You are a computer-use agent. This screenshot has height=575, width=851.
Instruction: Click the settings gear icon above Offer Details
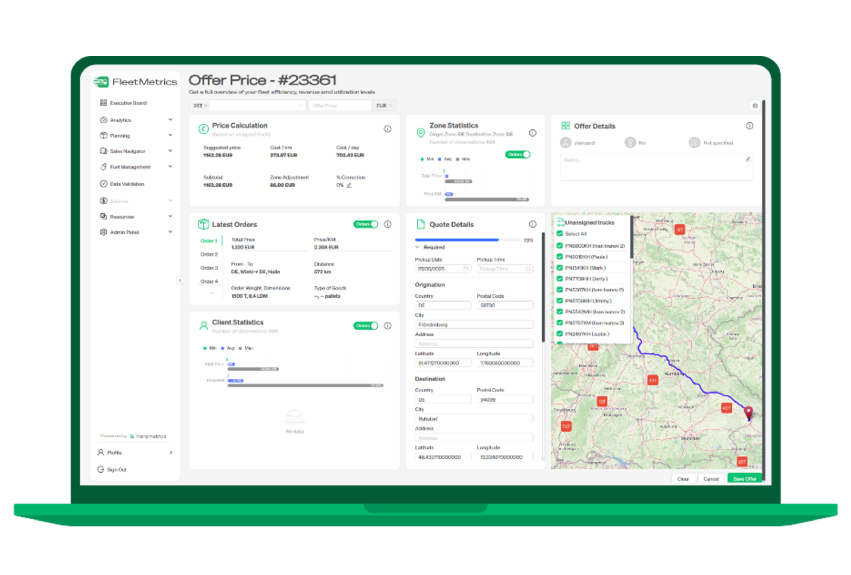(754, 105)
